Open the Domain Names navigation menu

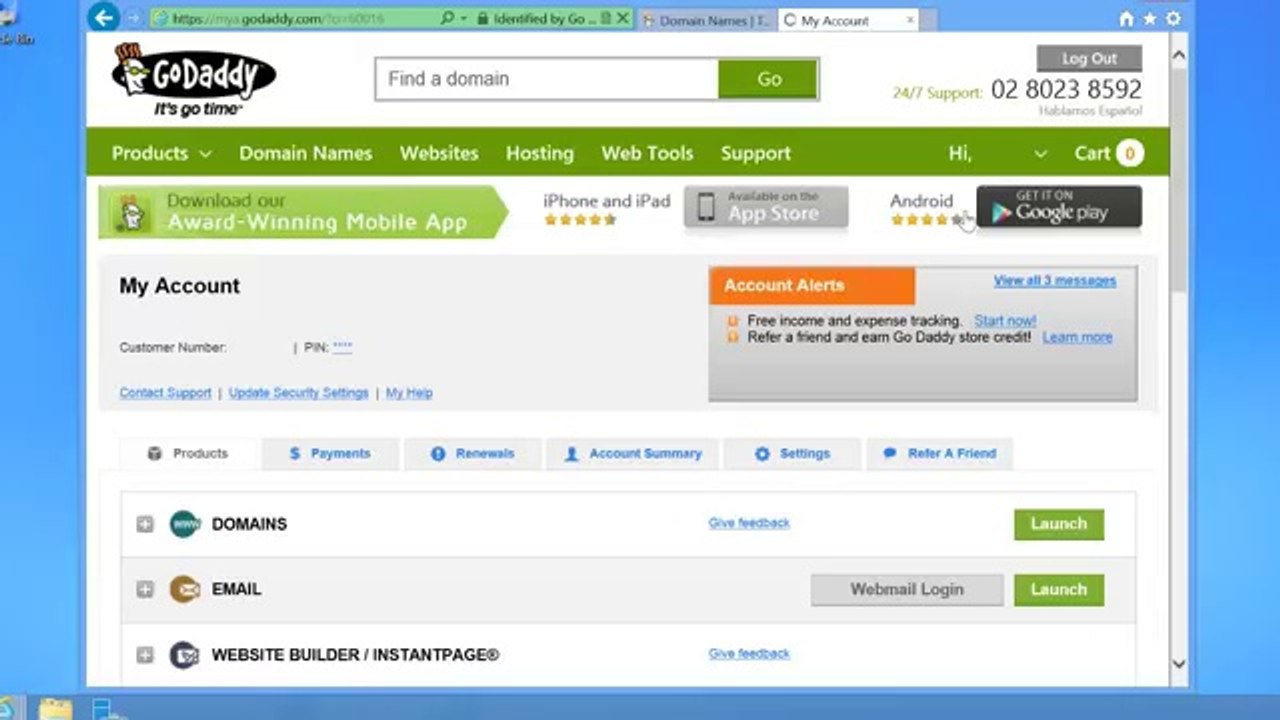point(305,153)
